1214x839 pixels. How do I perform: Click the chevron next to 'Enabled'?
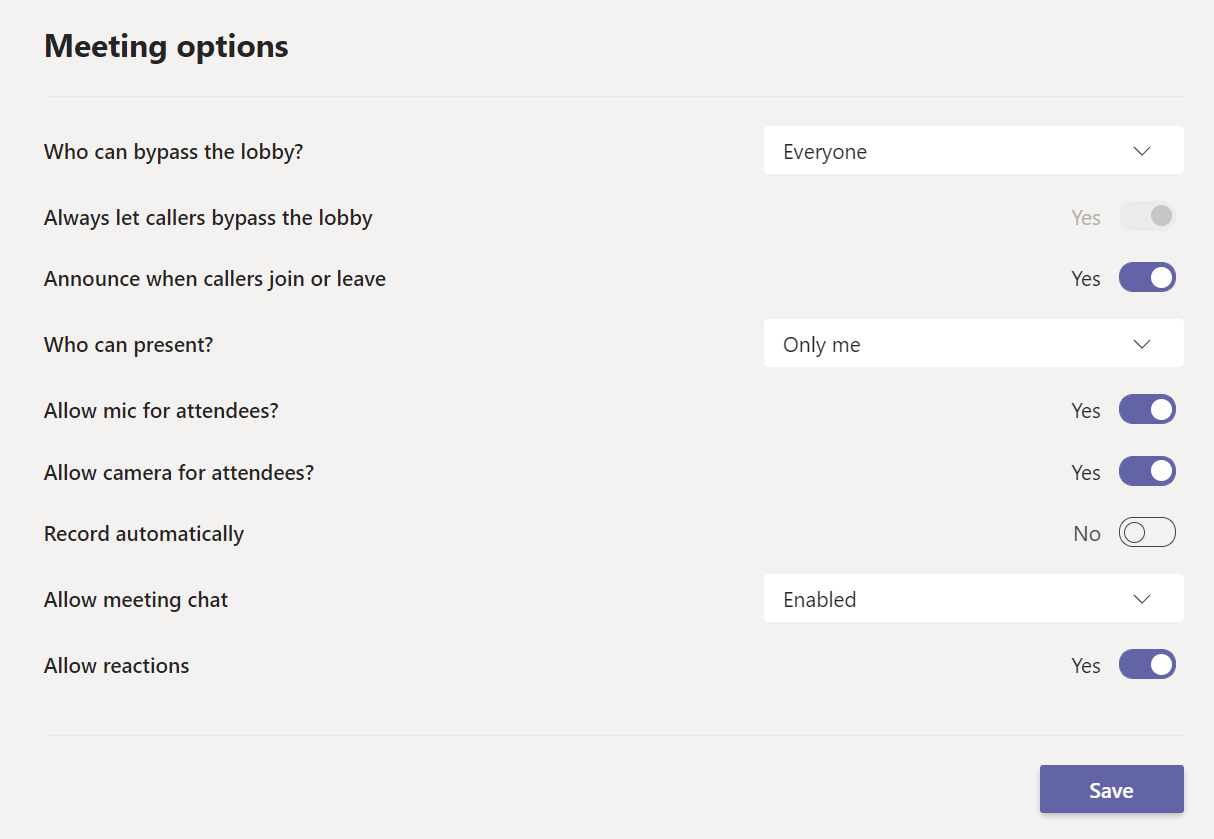(1141, 598)
